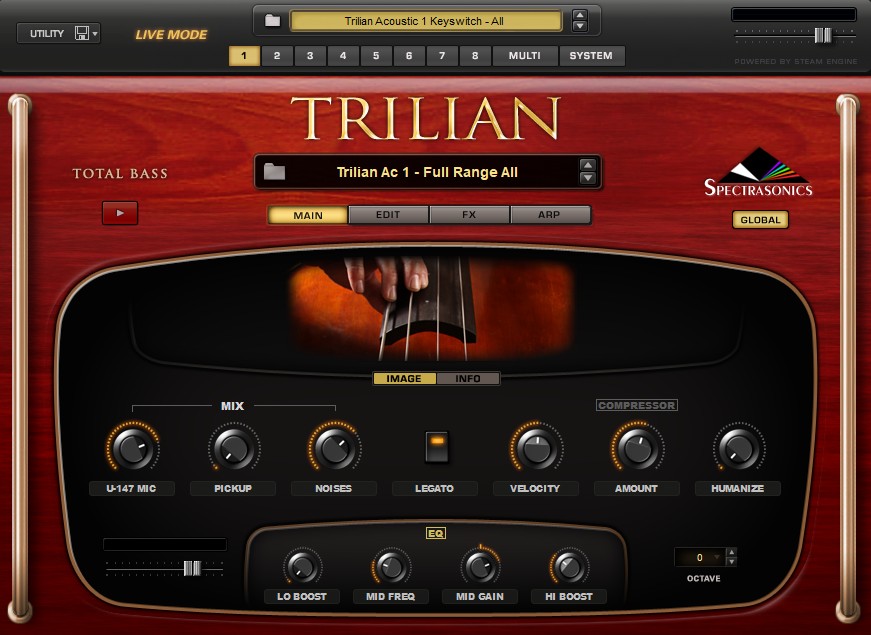Toggle Live Mode

click(171, 34)
